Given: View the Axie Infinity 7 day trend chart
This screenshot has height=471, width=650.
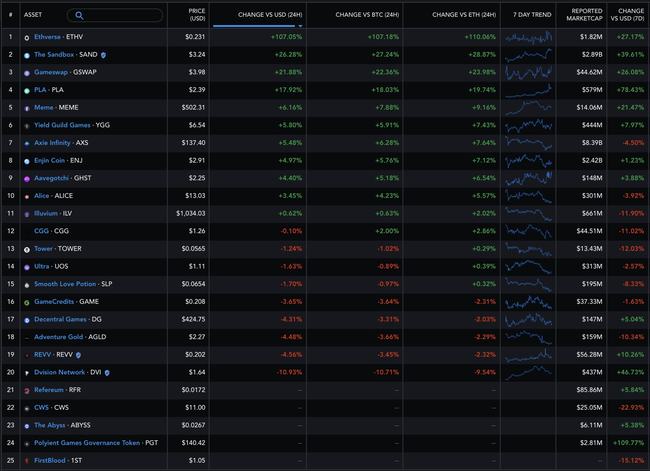Looking at the screenshot, I should coord(529,143).
